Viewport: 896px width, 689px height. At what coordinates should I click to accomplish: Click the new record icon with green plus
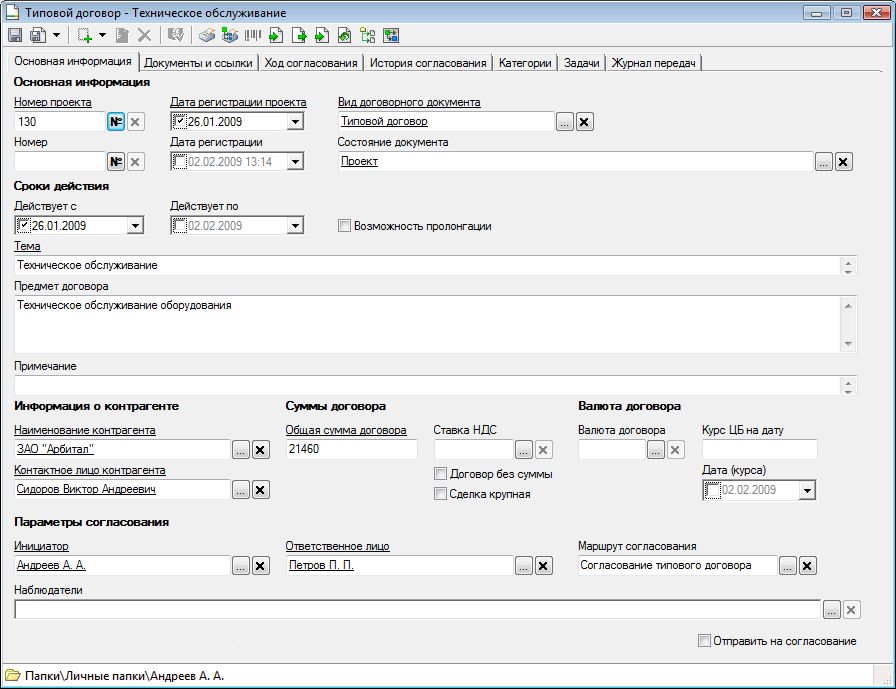click(x=85, y=35)
